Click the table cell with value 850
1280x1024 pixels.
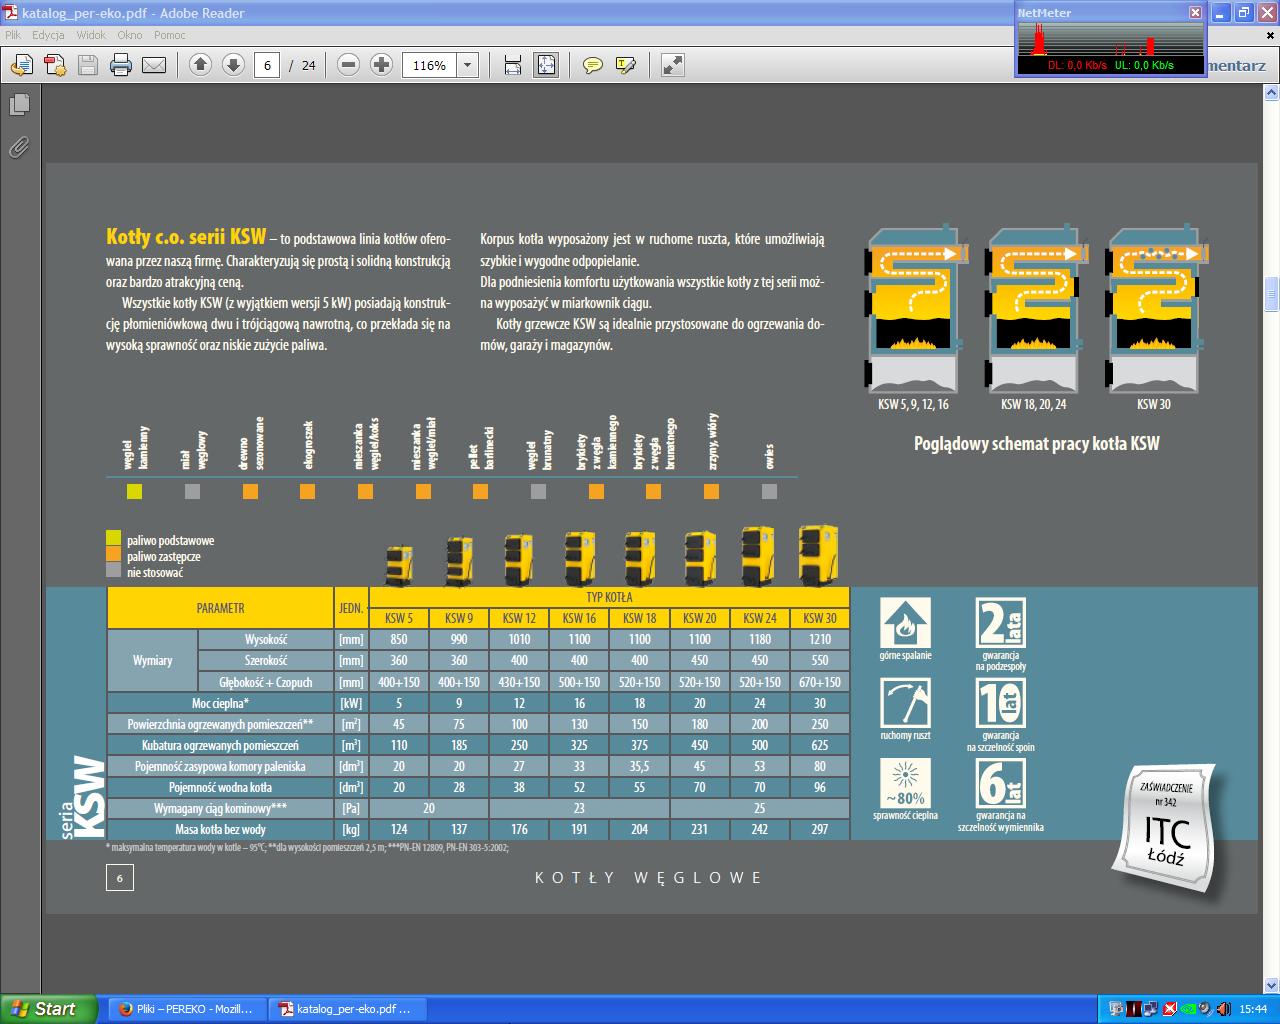tap(399, 639)
